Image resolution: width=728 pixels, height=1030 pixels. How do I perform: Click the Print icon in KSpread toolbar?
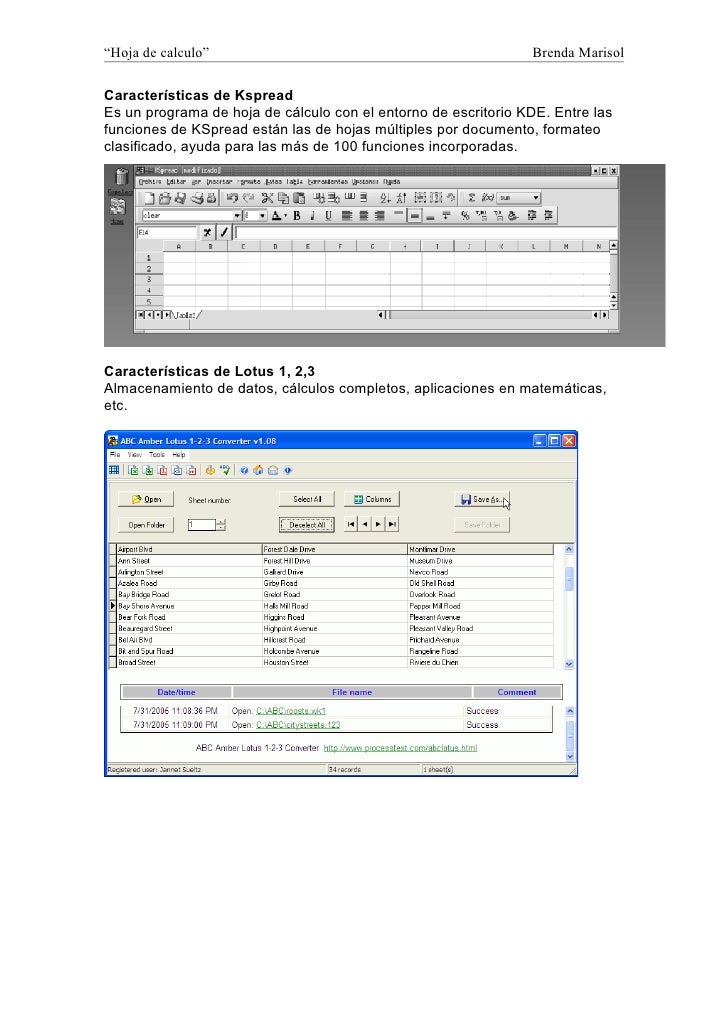point(196,198)
